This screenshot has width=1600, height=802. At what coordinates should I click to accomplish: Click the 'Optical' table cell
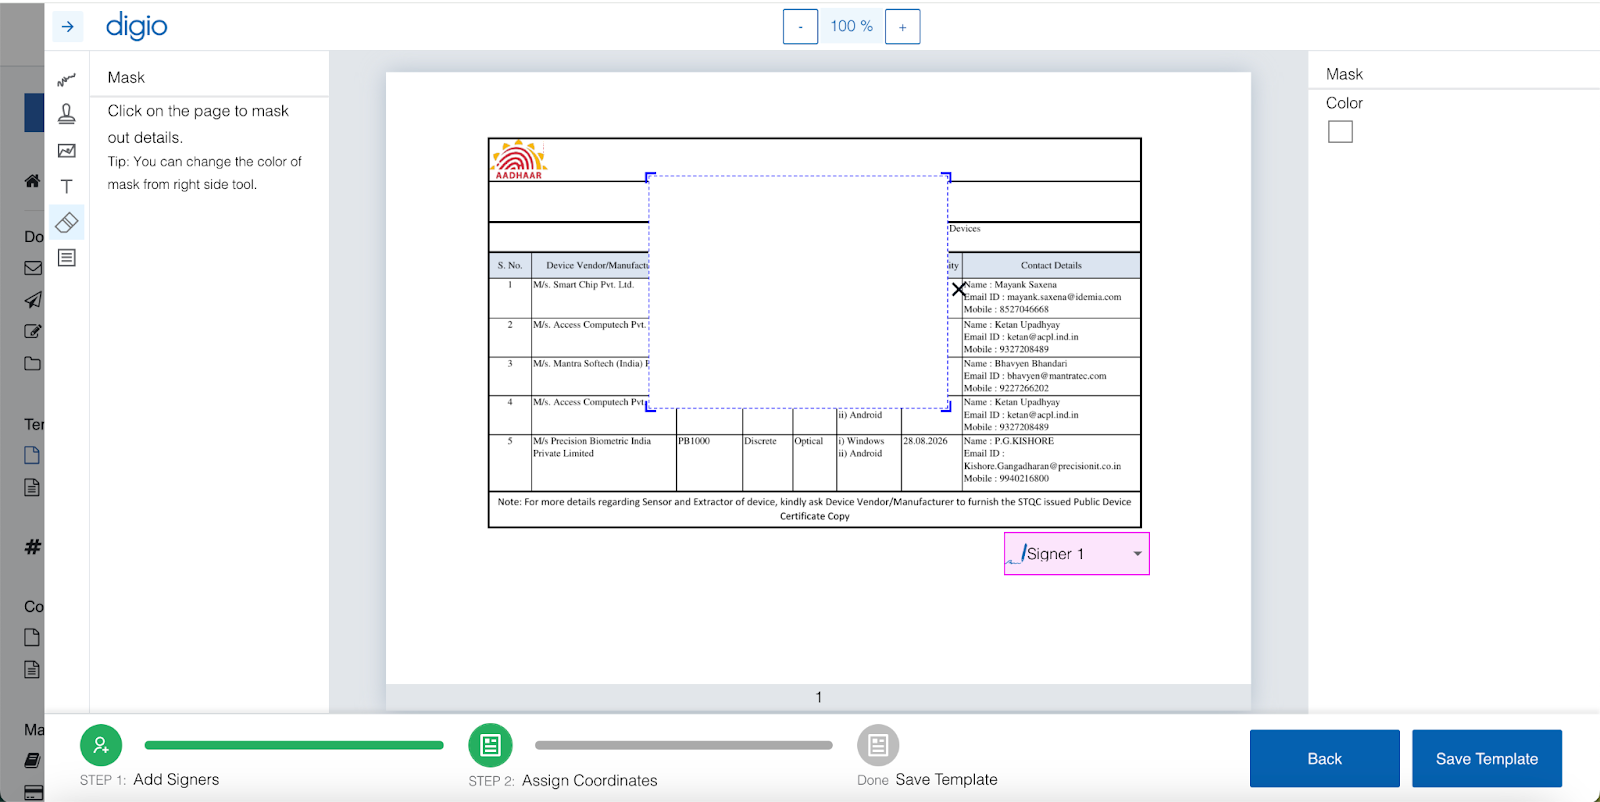(x=809, y=441)
